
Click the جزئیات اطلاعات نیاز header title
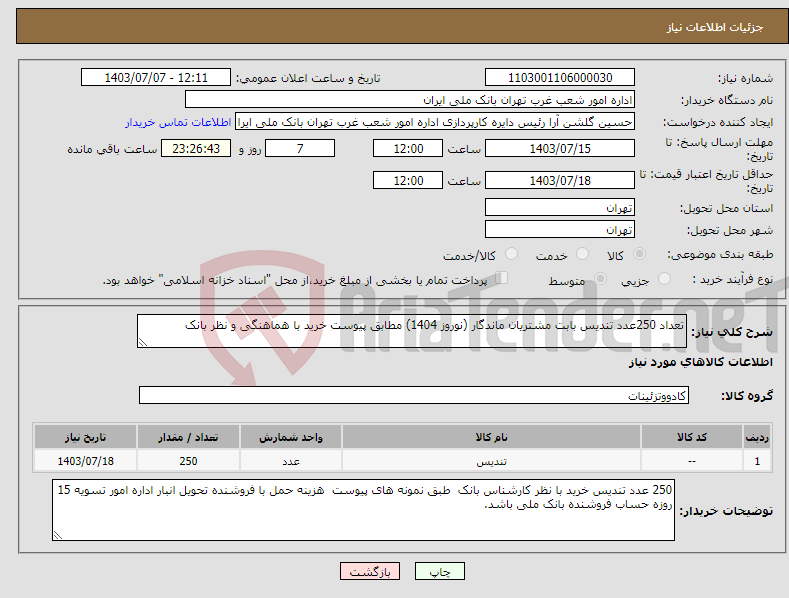[715, 27]
